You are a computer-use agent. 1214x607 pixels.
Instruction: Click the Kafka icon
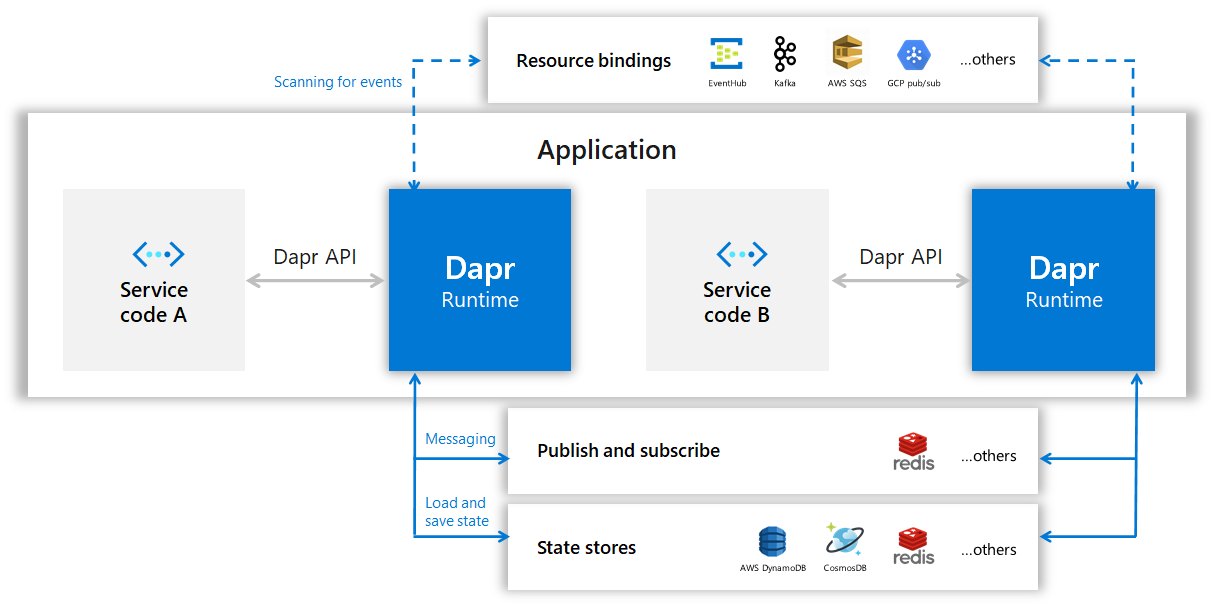pos(785,52)
